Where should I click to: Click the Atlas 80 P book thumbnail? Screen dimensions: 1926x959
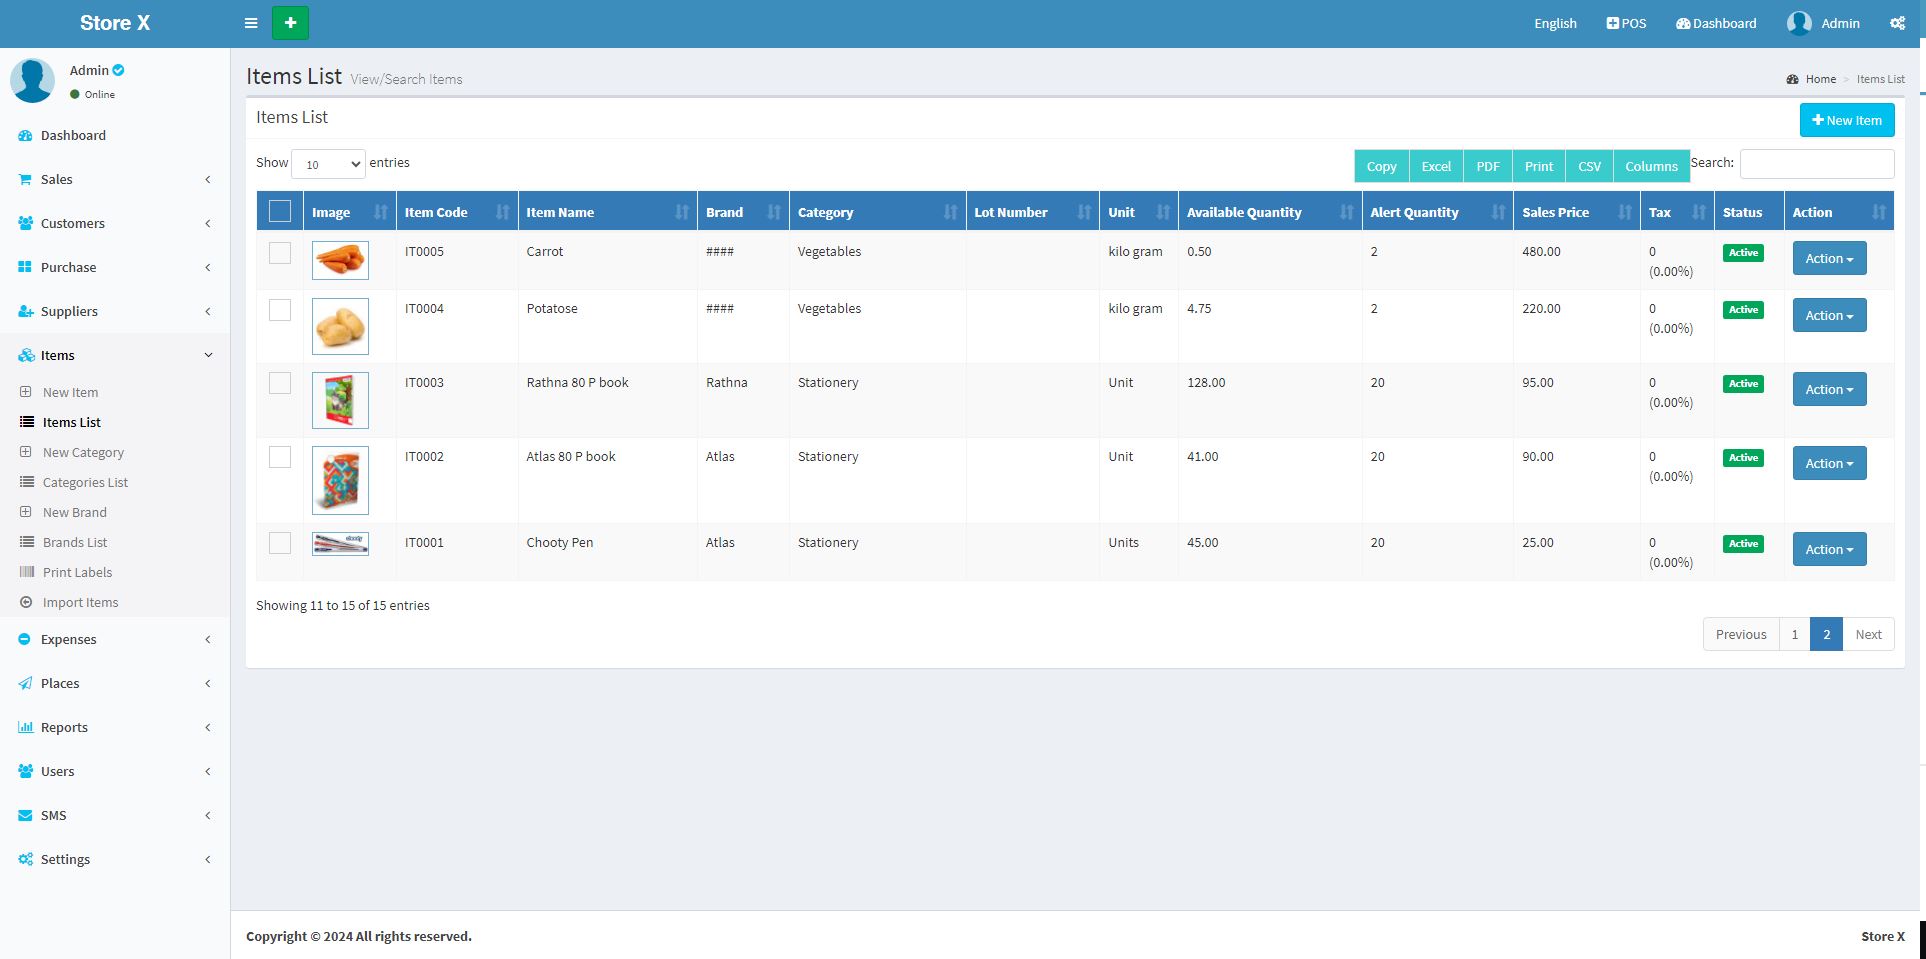pos(340,480)
